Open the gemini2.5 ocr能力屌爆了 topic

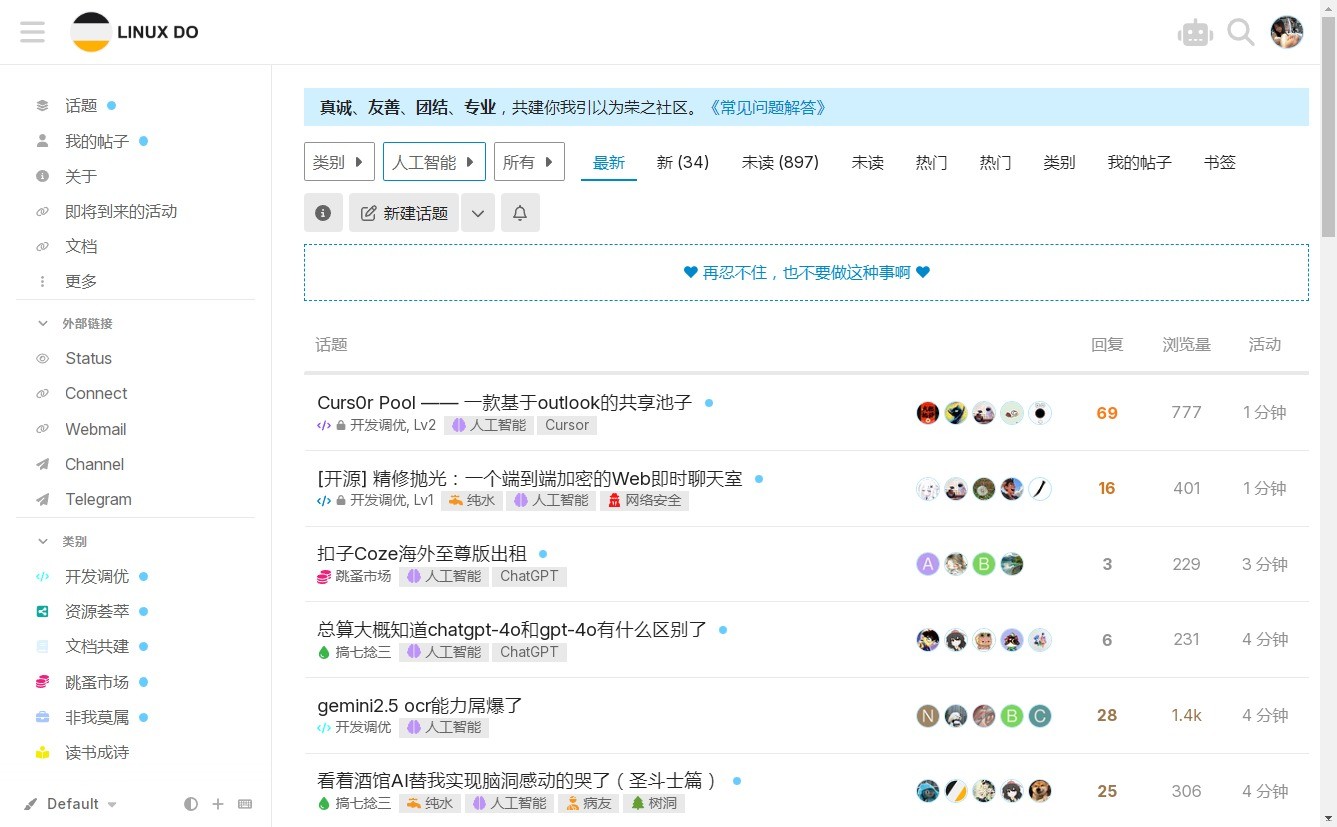[420, 705]
